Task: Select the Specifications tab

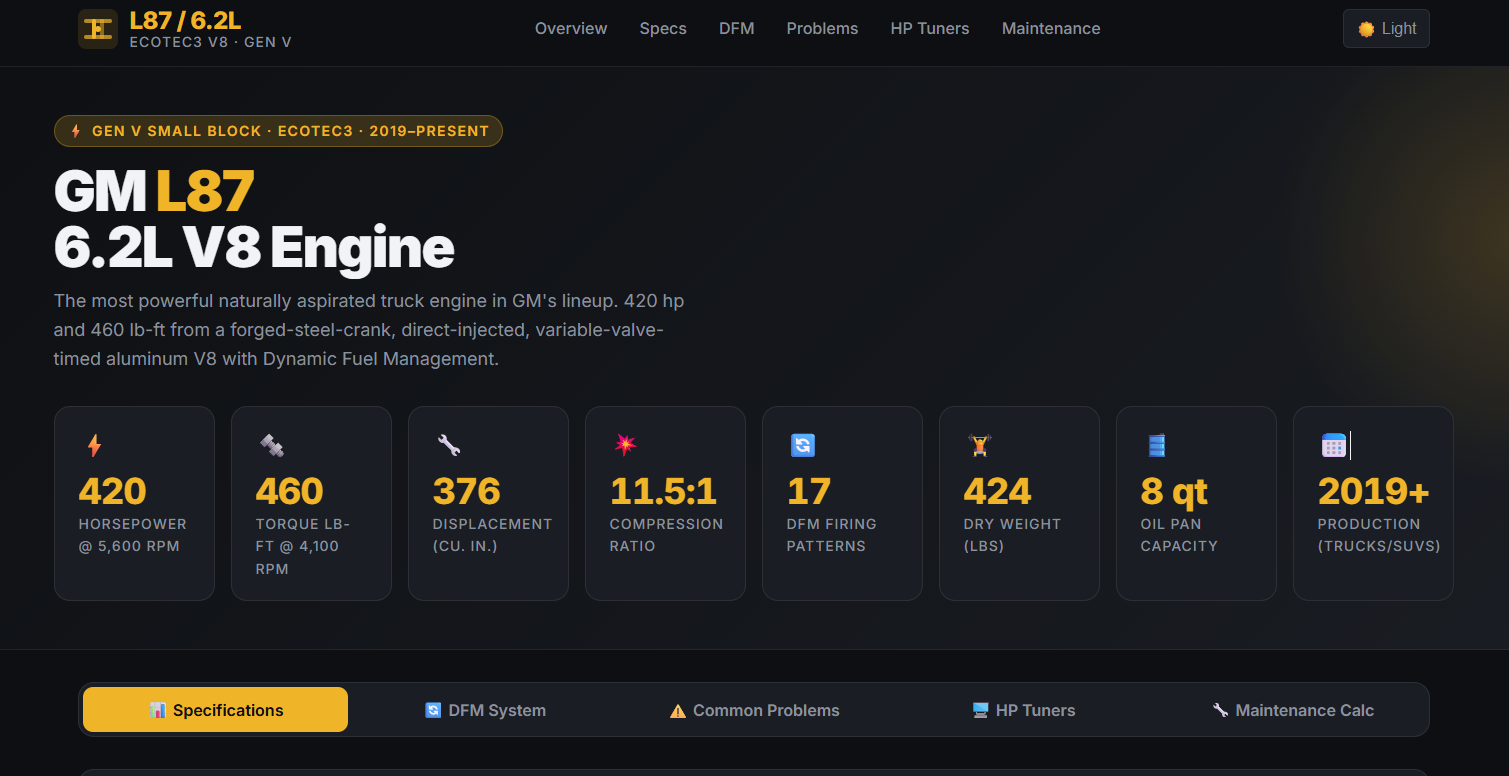Action: pyautogui.click(x=215, y=710)
